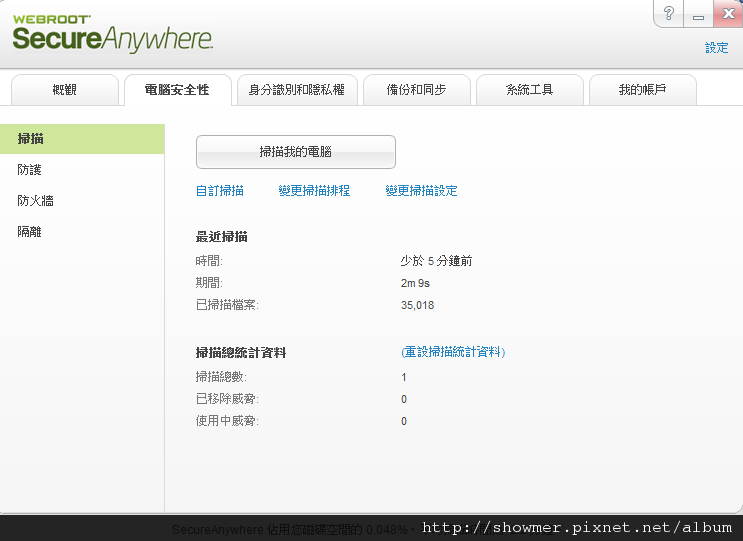Click the 已掃描檔案 label
Viewport: 743px width, 541px height.
(x=227, y=305)
